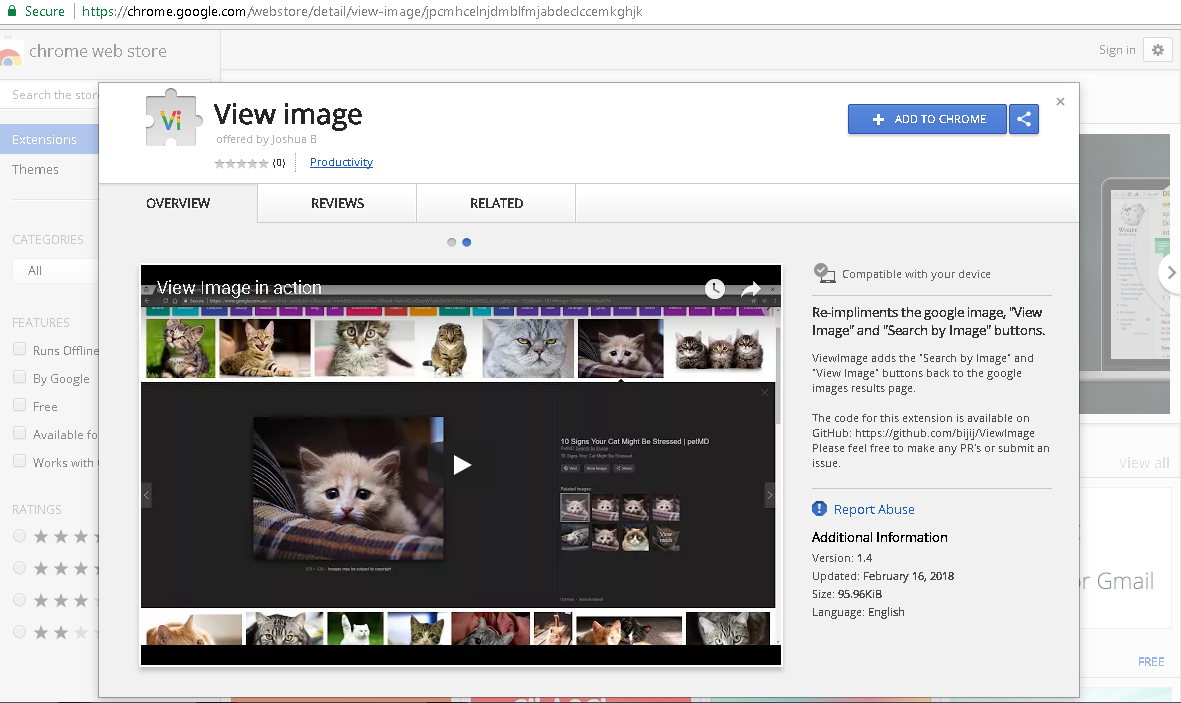The height and width of the screenshot is (703, 1181).
Task: Click the Updated: February 16, 2018 text
Action: point(883,576)
